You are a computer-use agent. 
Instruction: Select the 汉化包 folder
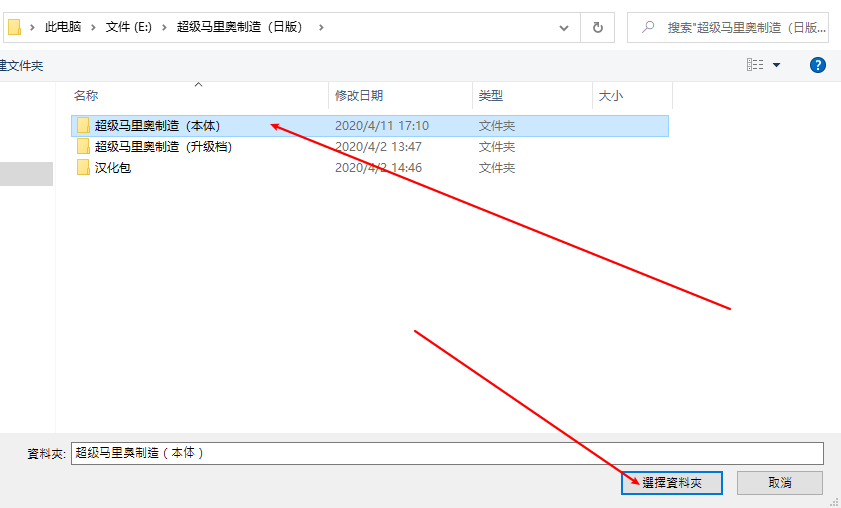click(370, 167)
